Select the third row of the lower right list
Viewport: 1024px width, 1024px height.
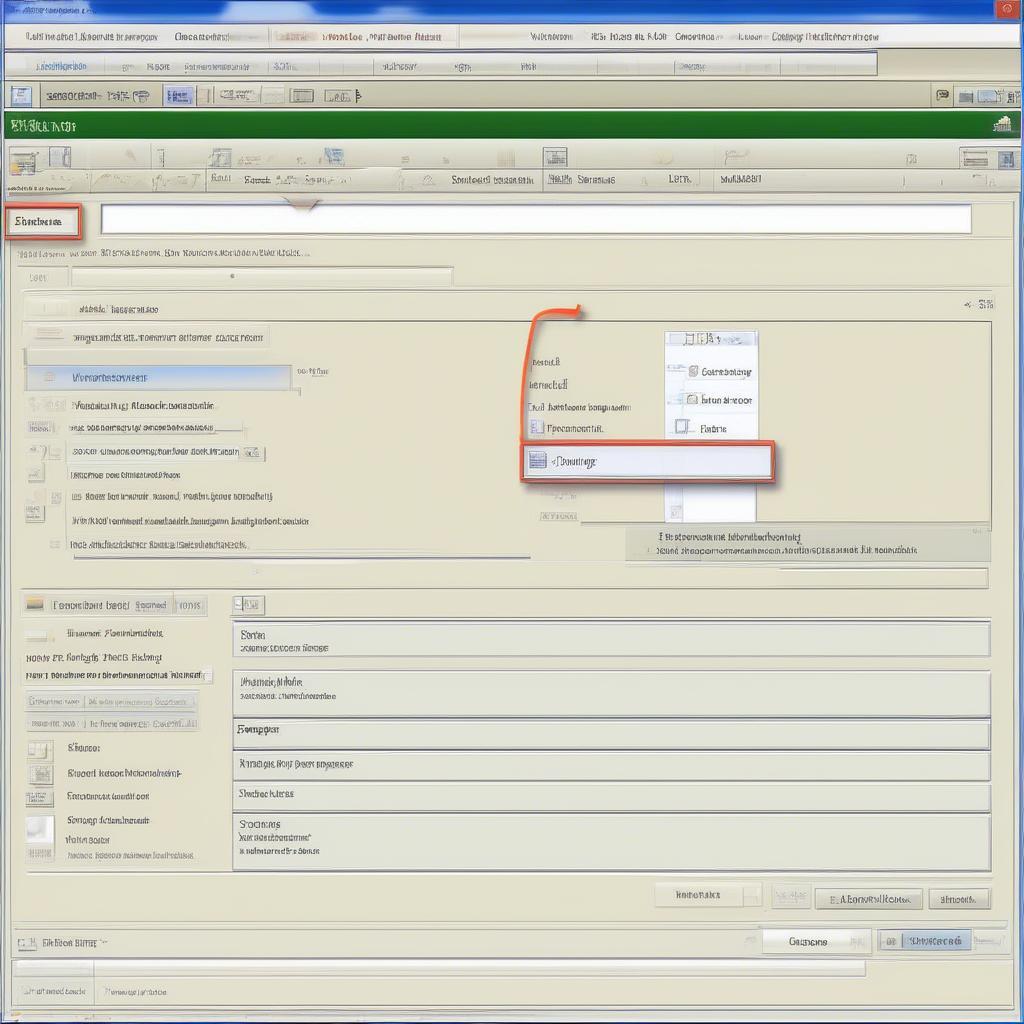pyautogui.click(x=611, y=735)
